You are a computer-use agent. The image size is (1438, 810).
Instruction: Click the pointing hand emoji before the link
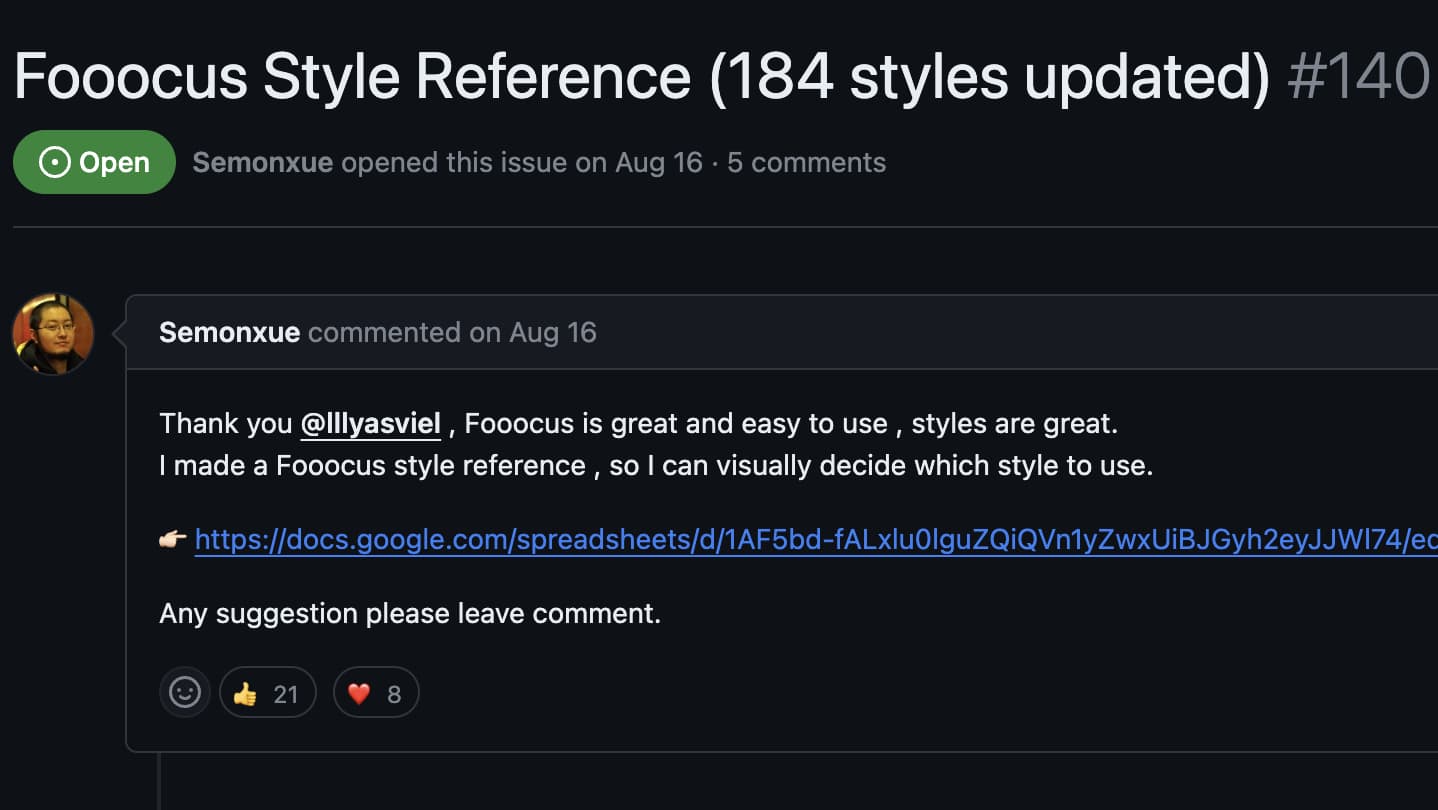(x=173, y=541)
